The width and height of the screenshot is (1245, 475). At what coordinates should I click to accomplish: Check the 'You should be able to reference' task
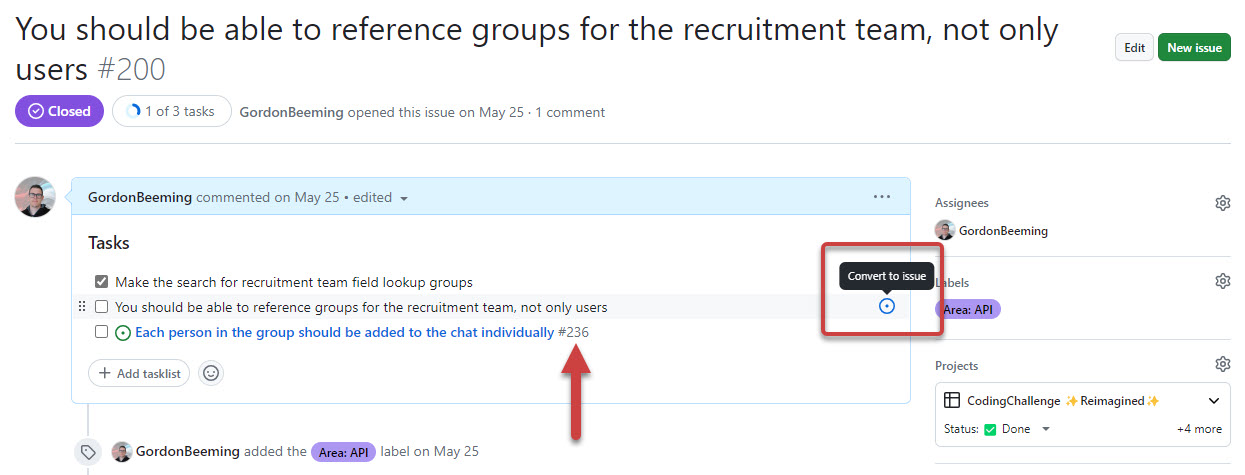pos(101,307)
